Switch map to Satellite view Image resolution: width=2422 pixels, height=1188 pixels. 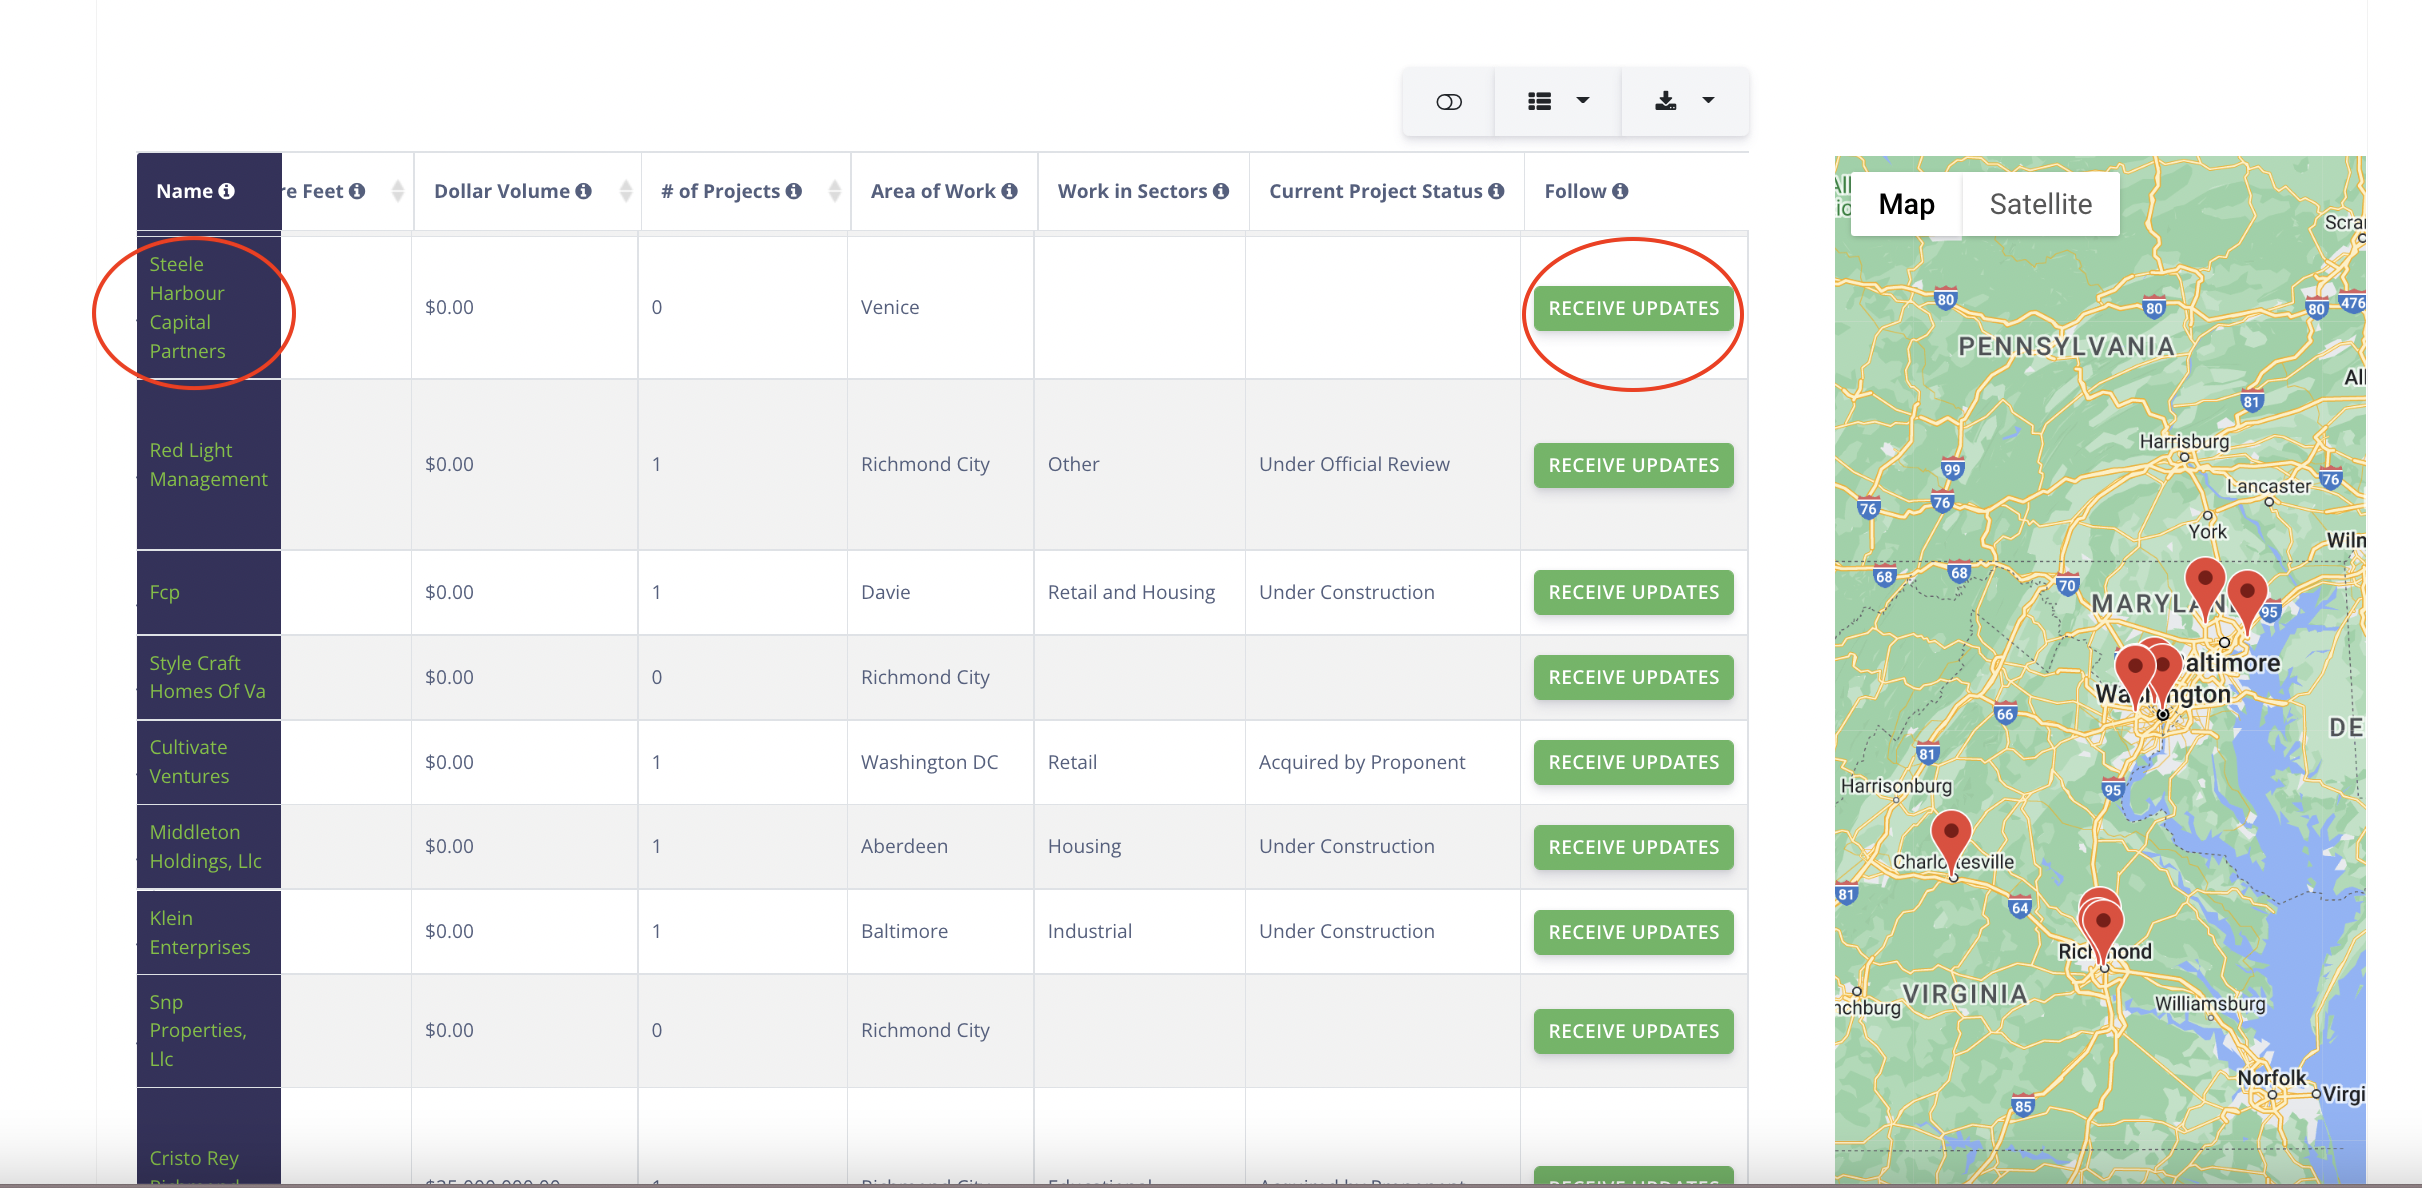pyautogui.click(x=2041, y=204)
